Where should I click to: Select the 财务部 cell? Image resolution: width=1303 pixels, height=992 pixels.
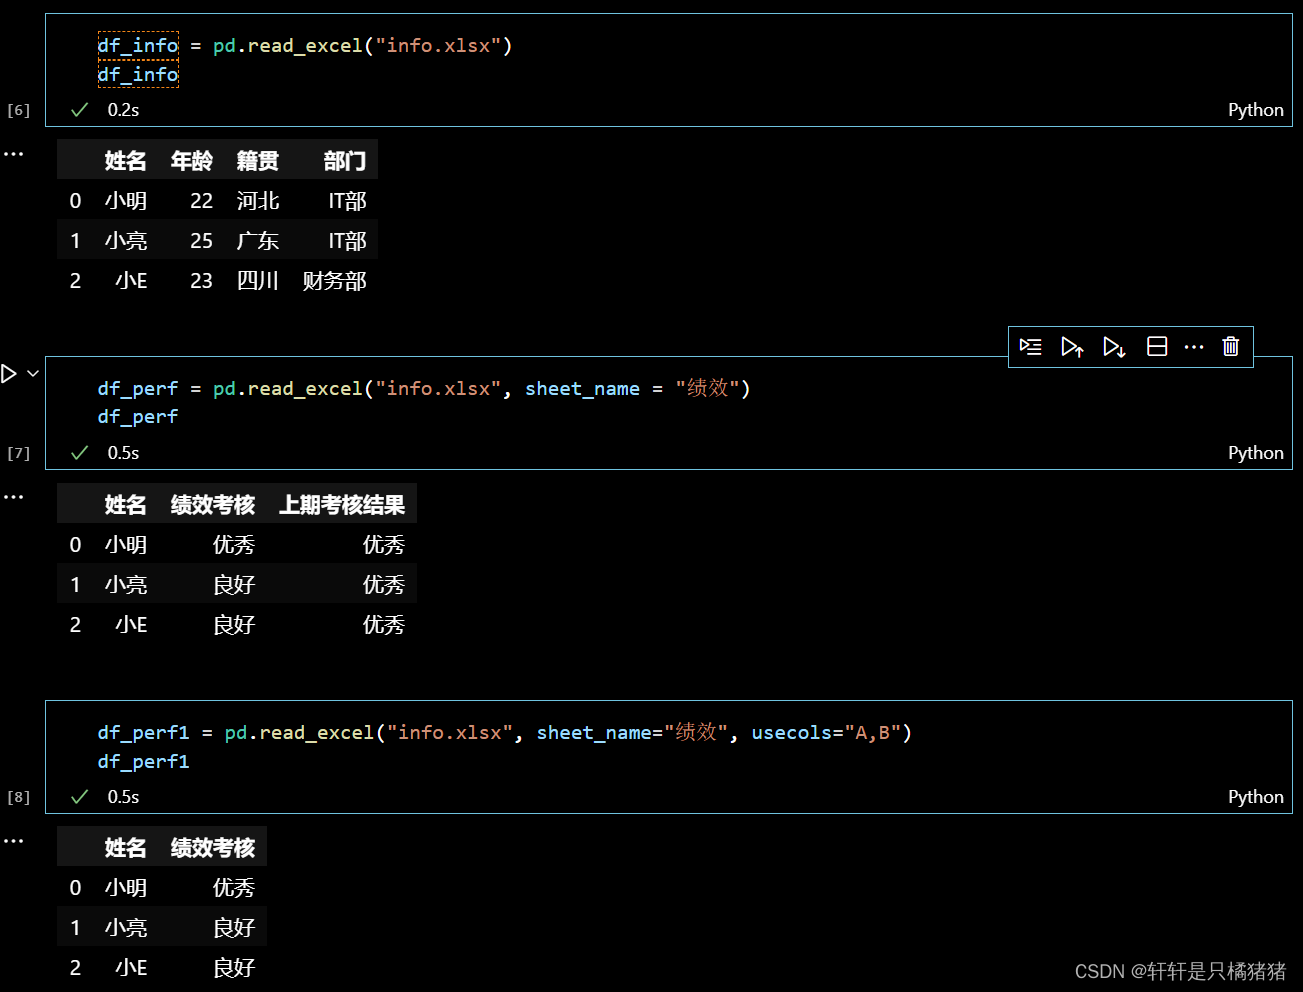pos(335,281)
